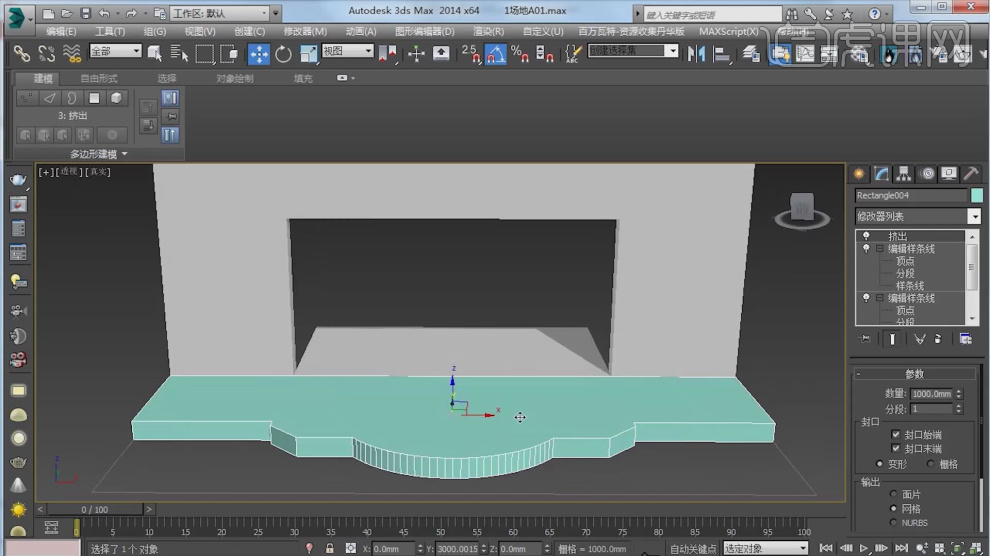Open the 视图 coordinate system dropdown
990x556 pixels.
coord(347,50)
